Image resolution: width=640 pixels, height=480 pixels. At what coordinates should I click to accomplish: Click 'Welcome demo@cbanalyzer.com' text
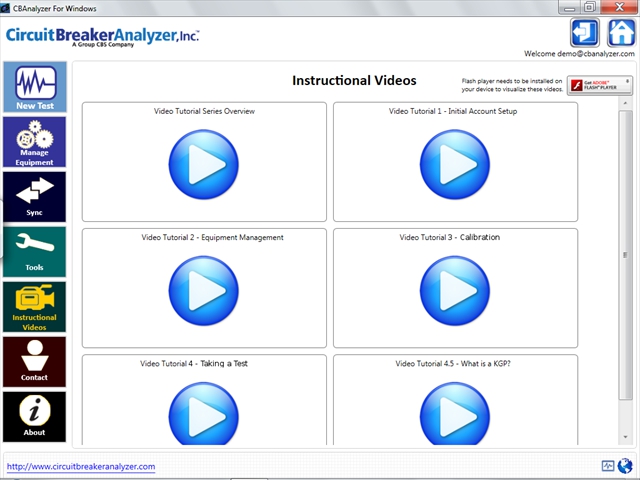tap(579, 53)
